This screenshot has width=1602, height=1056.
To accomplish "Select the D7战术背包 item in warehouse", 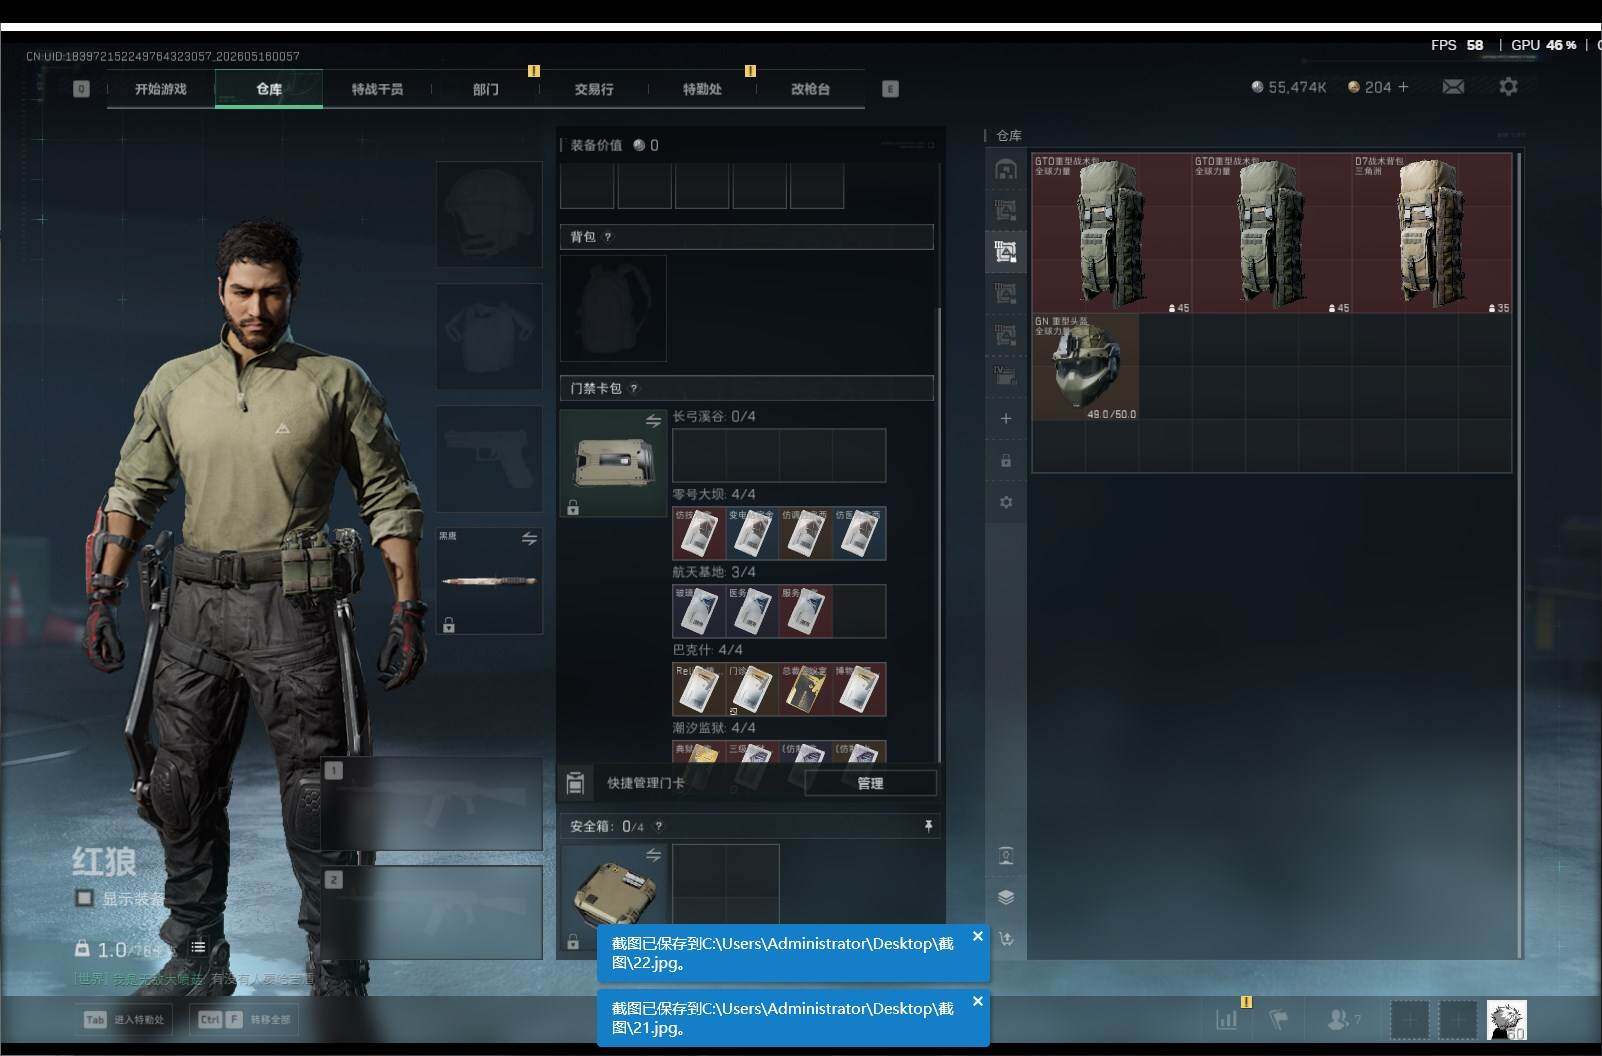I will pyautogui.click(x=1432, y=233).
